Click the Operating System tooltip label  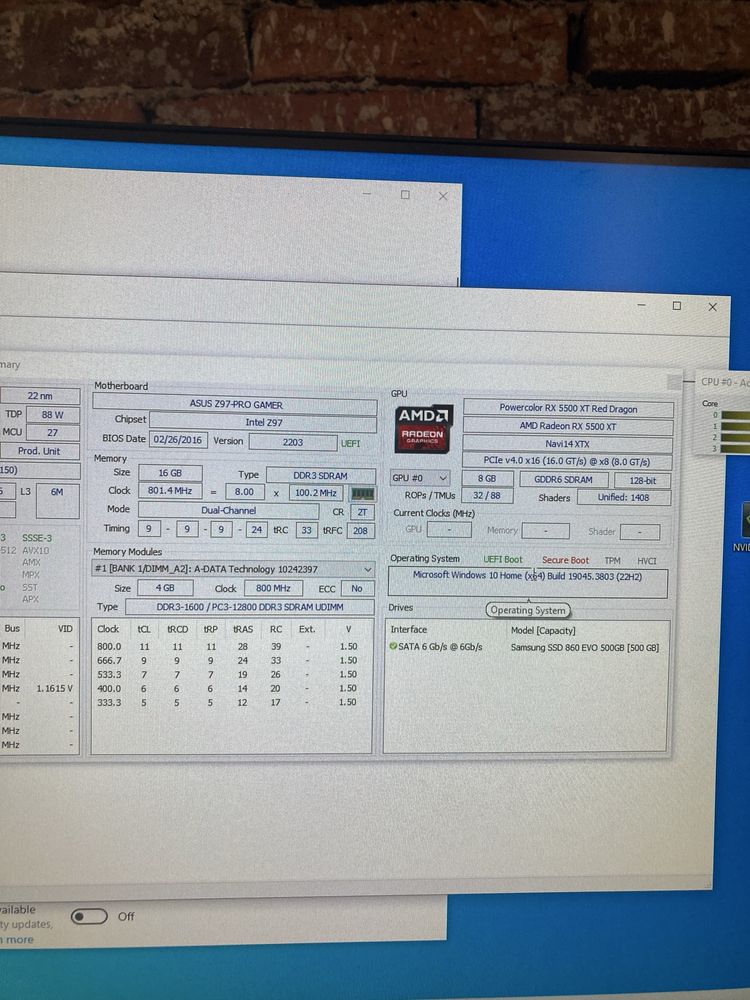tap(527, 610)
